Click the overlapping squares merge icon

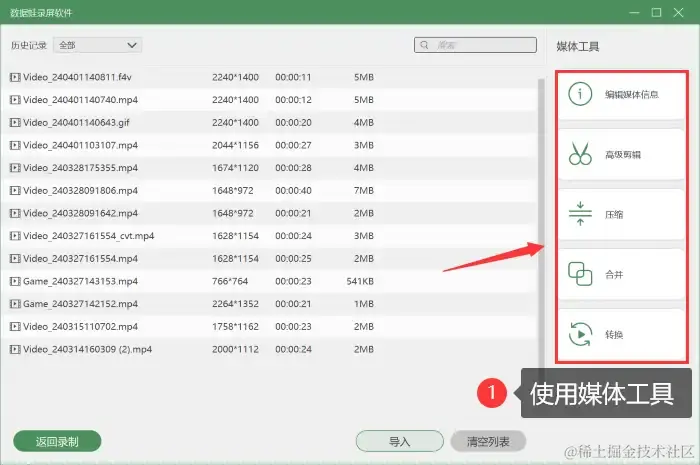[580, 274]
